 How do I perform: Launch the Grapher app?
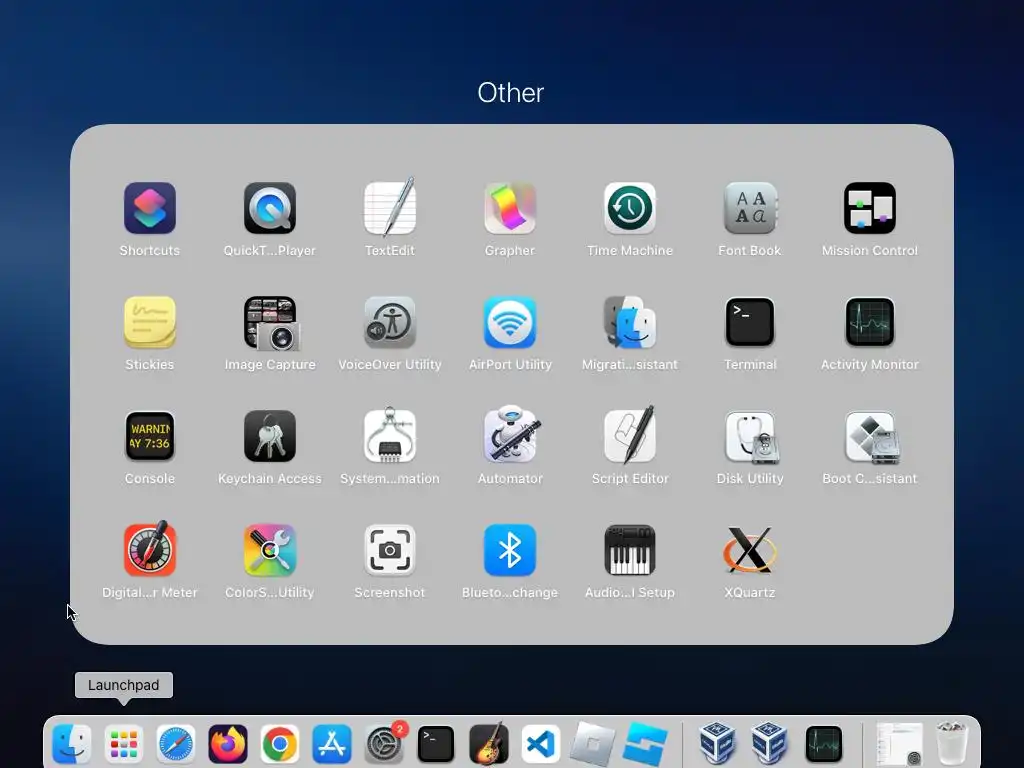(x=510, y=208)
